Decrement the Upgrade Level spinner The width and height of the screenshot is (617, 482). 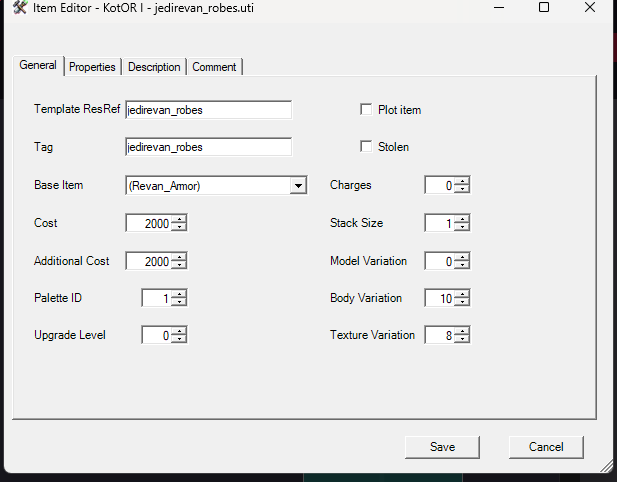(179, 339)
